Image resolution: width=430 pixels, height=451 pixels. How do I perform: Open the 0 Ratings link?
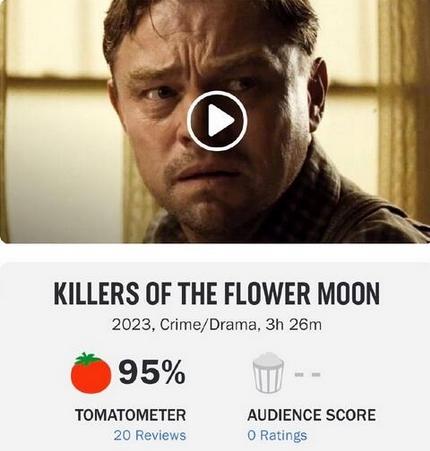pos(277,435)
